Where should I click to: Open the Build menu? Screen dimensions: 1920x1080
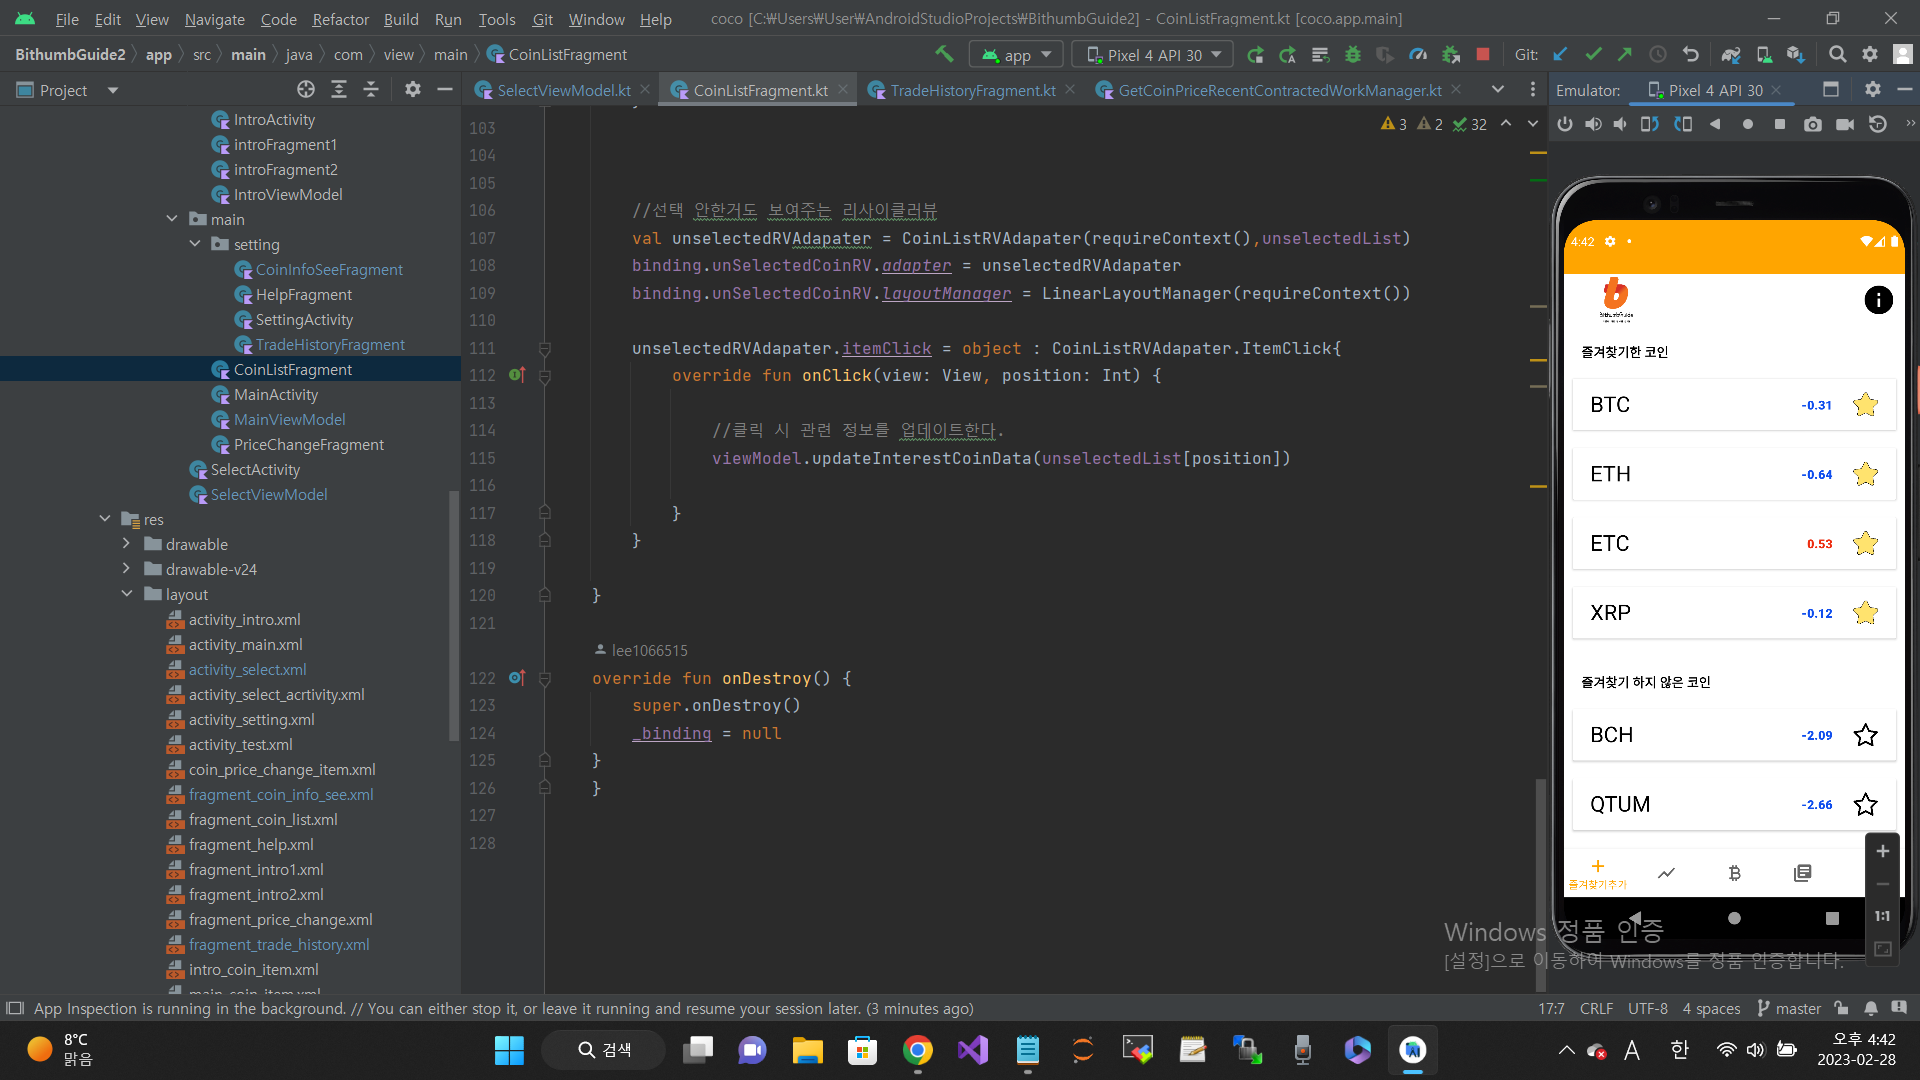pyautogui.click(x=401, y=19)
